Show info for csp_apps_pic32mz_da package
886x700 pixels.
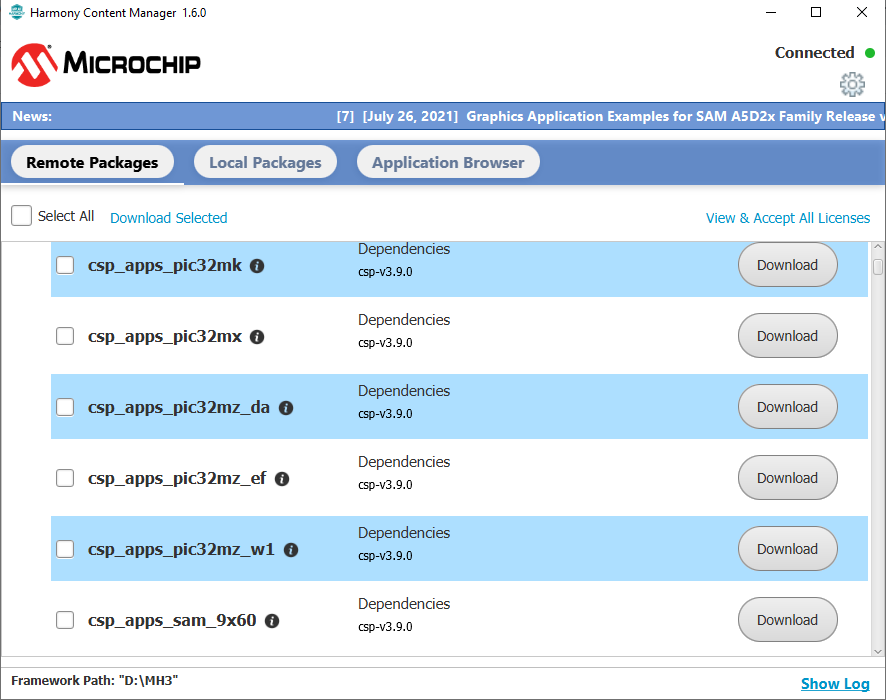(x=286, y=408)
